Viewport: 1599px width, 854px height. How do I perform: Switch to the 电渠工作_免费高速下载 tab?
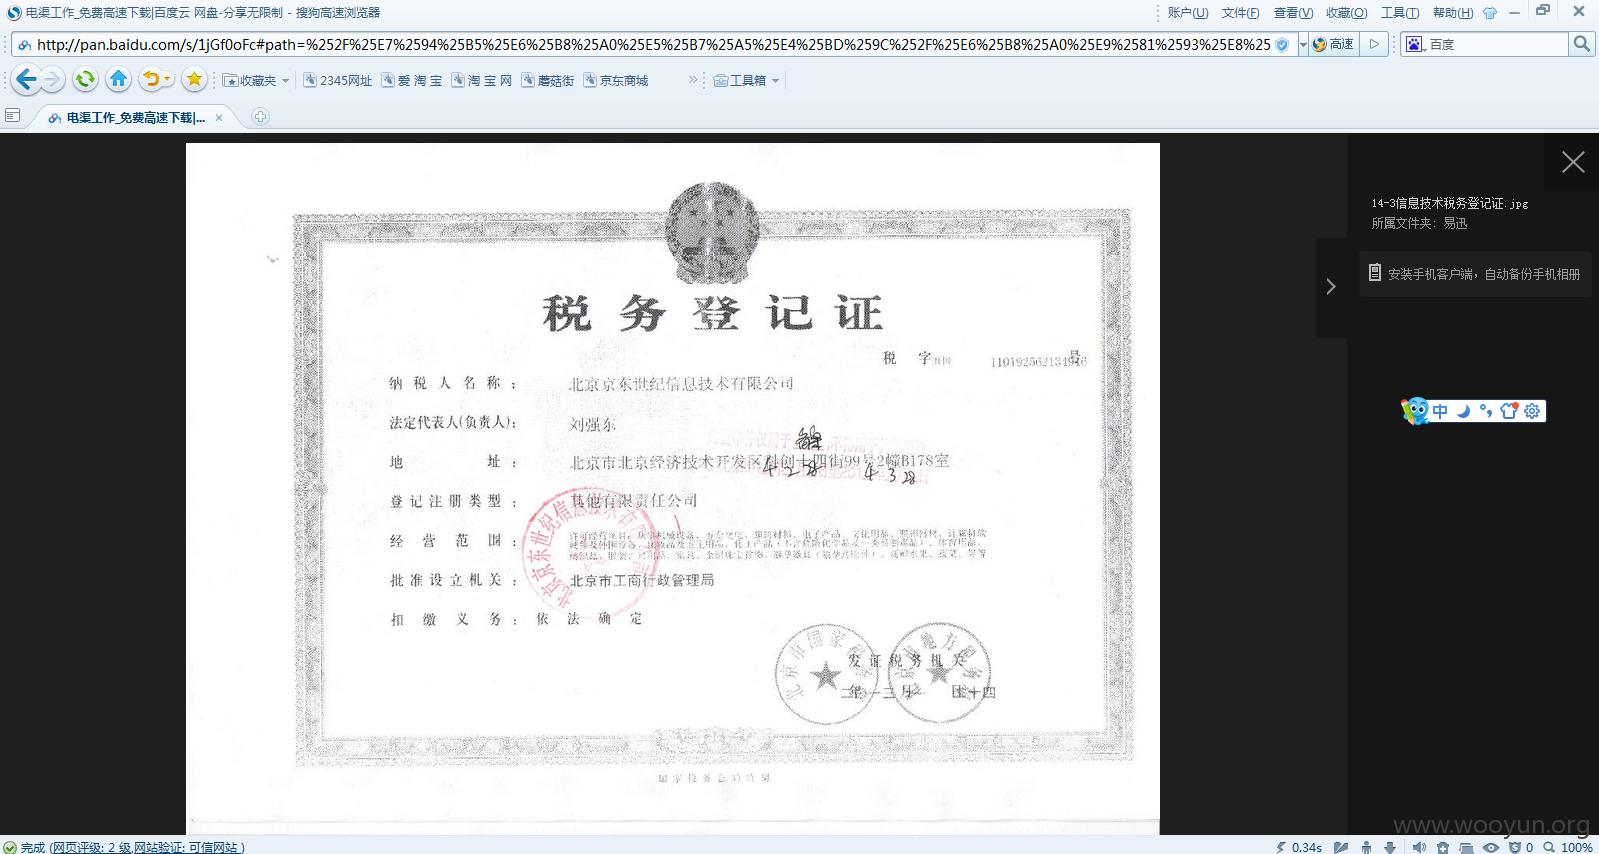135,117
